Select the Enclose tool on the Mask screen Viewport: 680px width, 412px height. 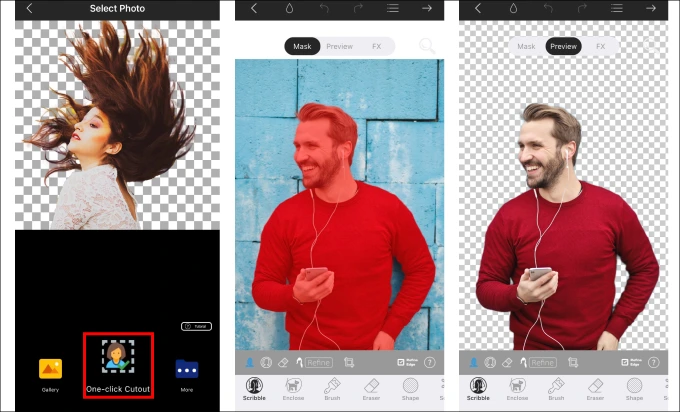point(293,389)
